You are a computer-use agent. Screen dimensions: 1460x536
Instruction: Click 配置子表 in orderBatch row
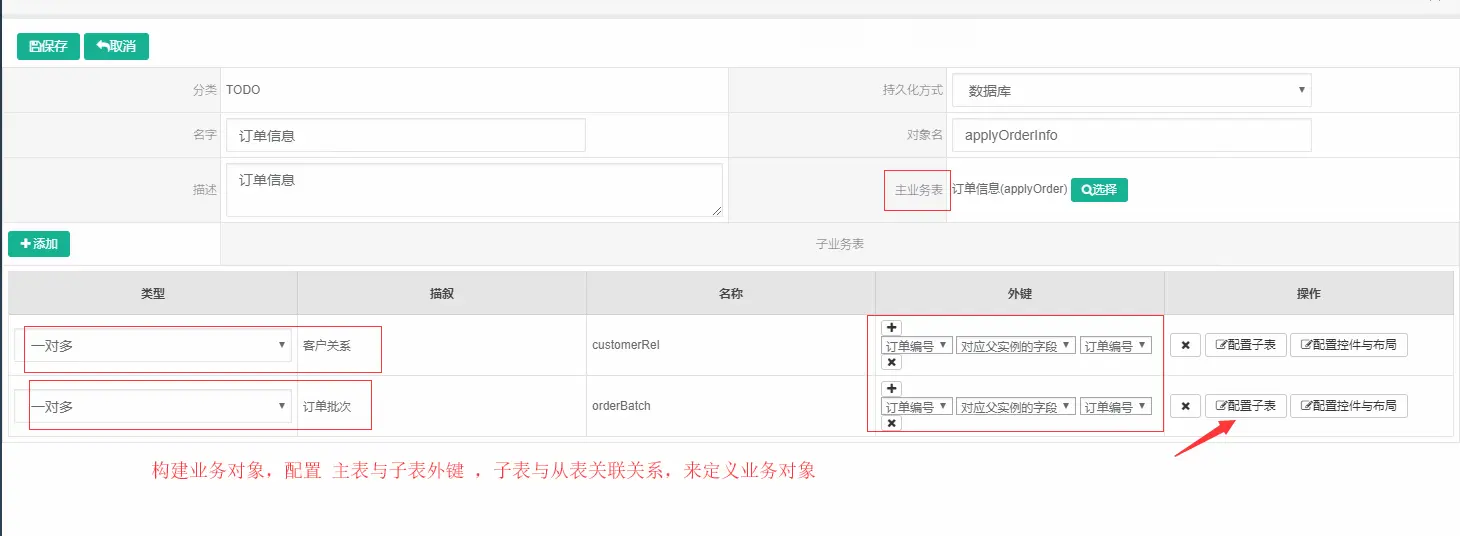[x=1245, y=406]
